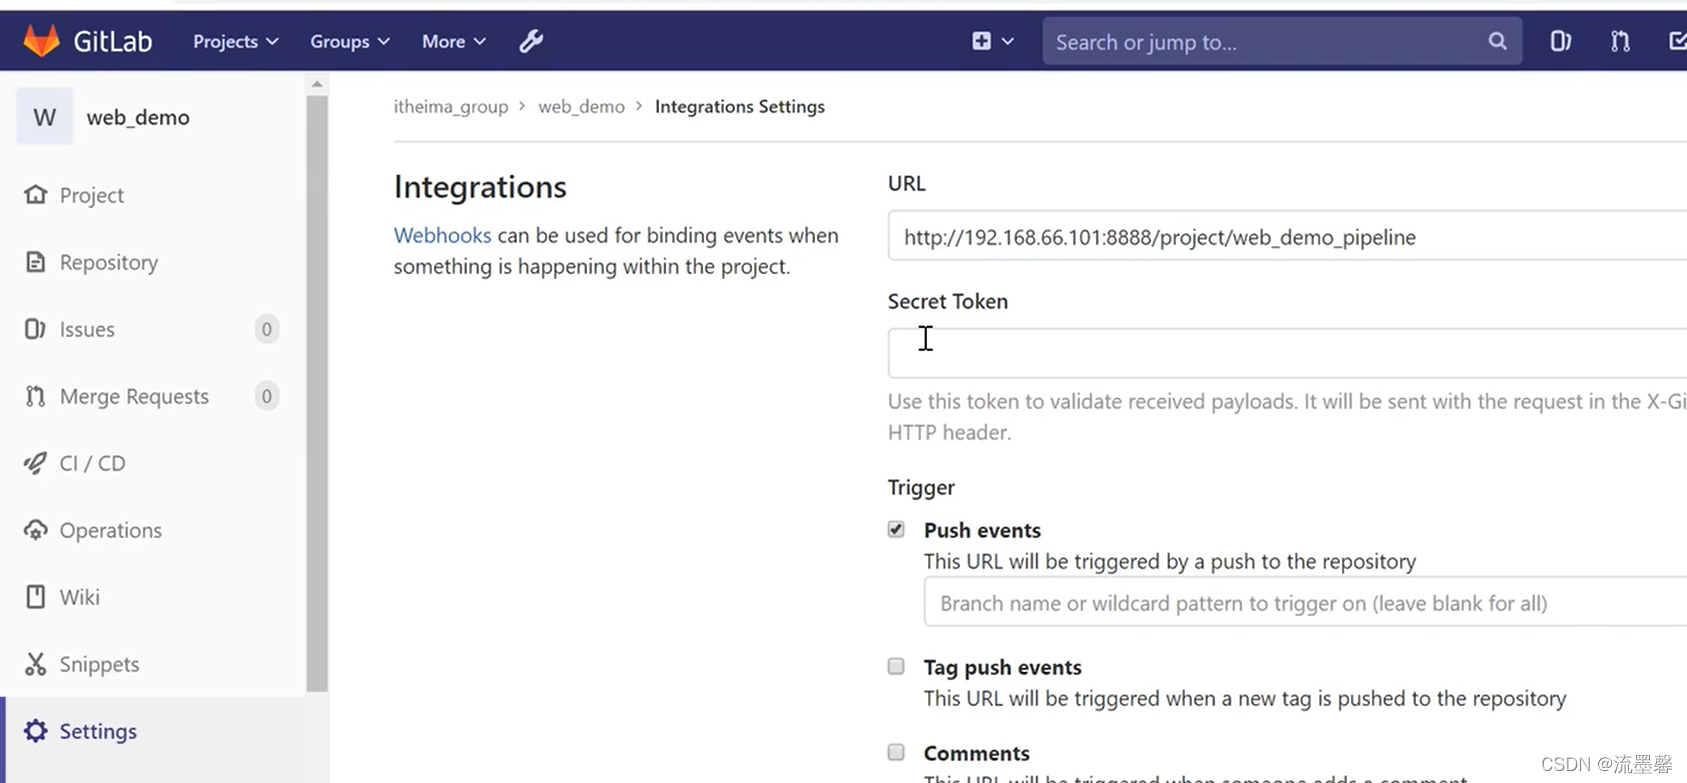Open Snippets in the sidebar
The width and height of the screenshot is (1687, 783).
[99, 664]
